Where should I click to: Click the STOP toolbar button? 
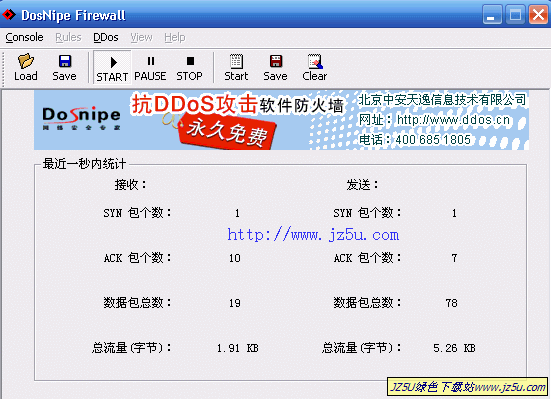(189, 67)
